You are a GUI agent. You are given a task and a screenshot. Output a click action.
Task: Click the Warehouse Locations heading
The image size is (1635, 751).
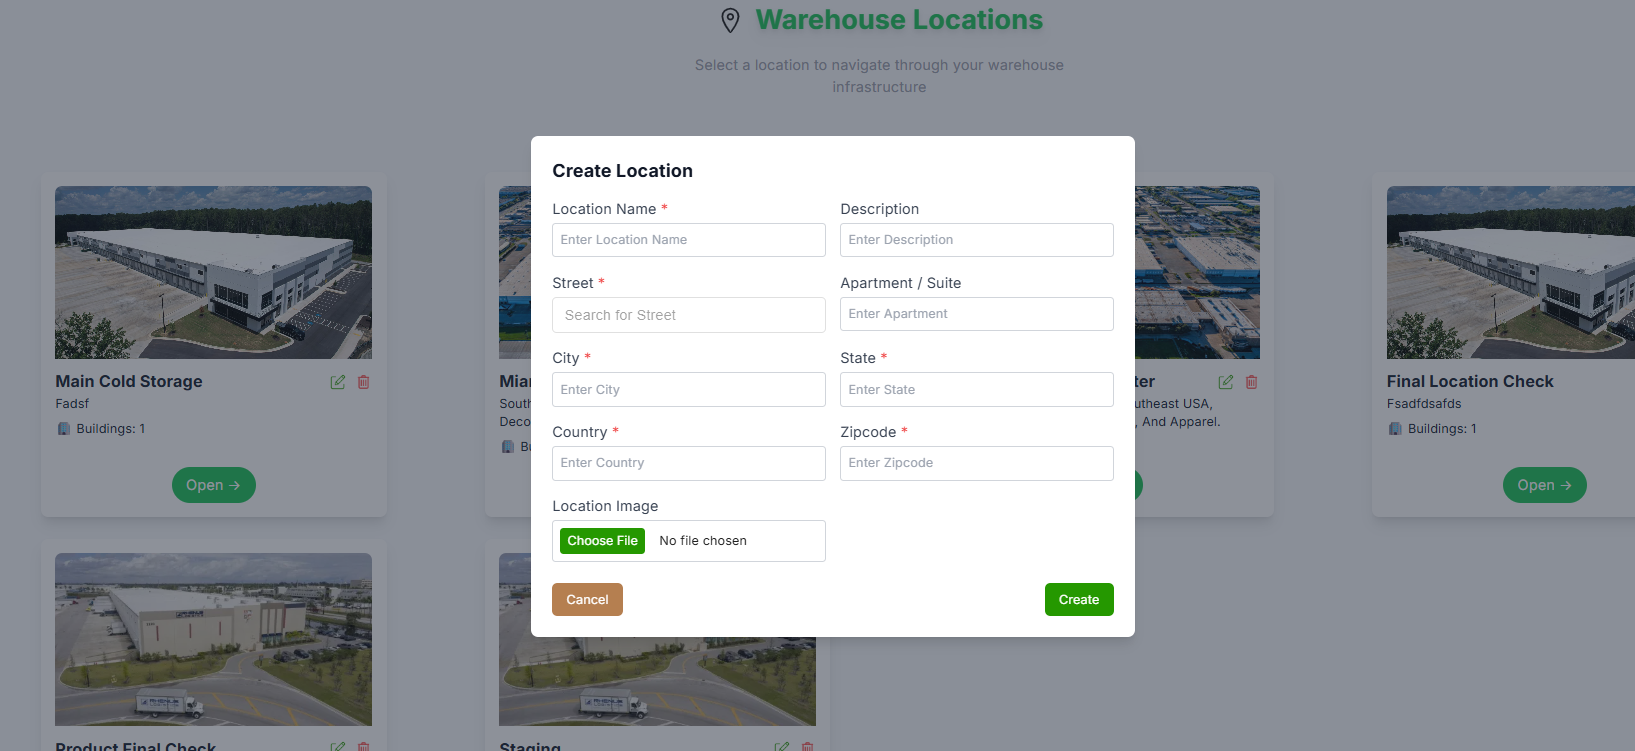[x=899, y=20]
